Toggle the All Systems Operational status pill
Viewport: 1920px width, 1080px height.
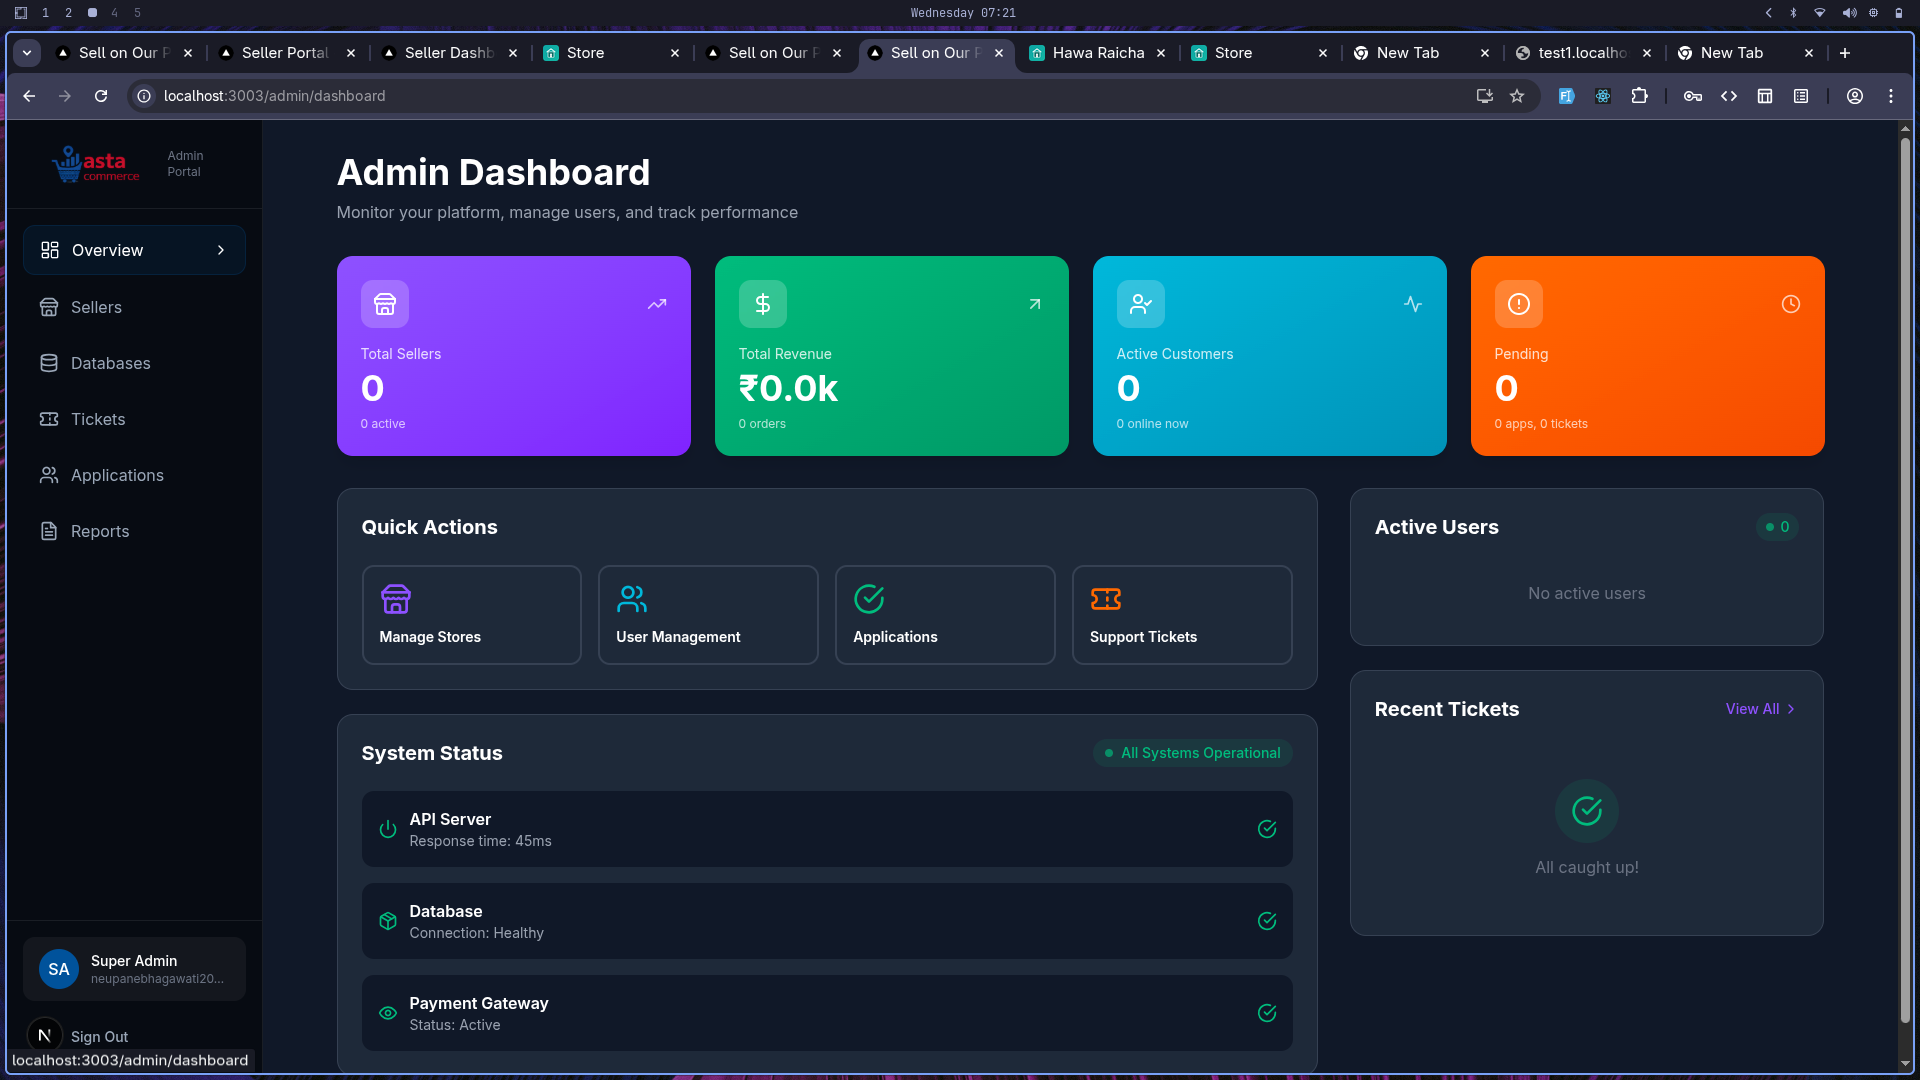click(x=1192, y=753)
